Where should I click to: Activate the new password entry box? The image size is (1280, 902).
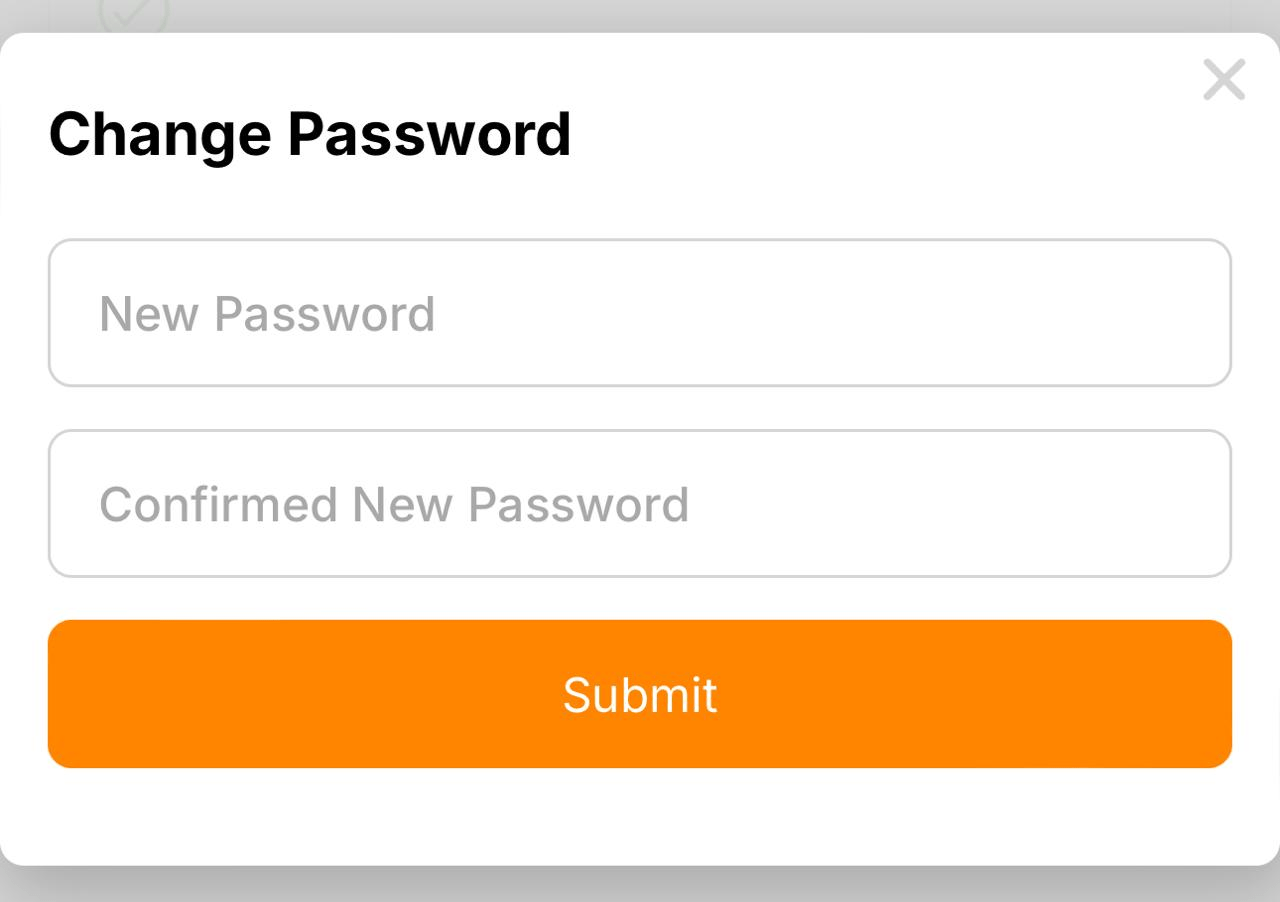tap(640, 313)
